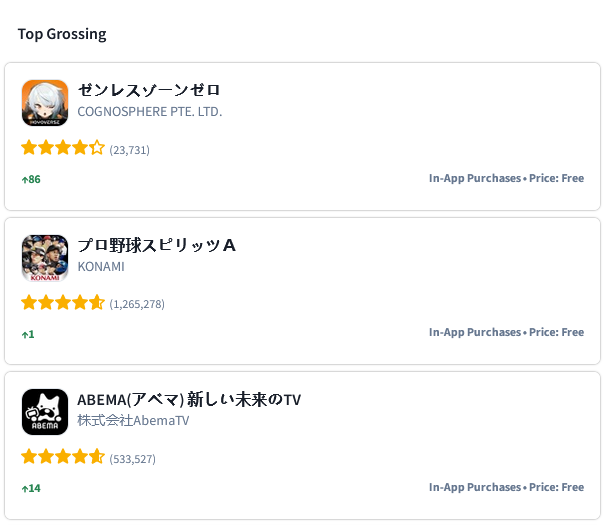609x525 pixels.
Task: Click the Pro Yakyuu Spirits A app icon
Action: point(45,258)
